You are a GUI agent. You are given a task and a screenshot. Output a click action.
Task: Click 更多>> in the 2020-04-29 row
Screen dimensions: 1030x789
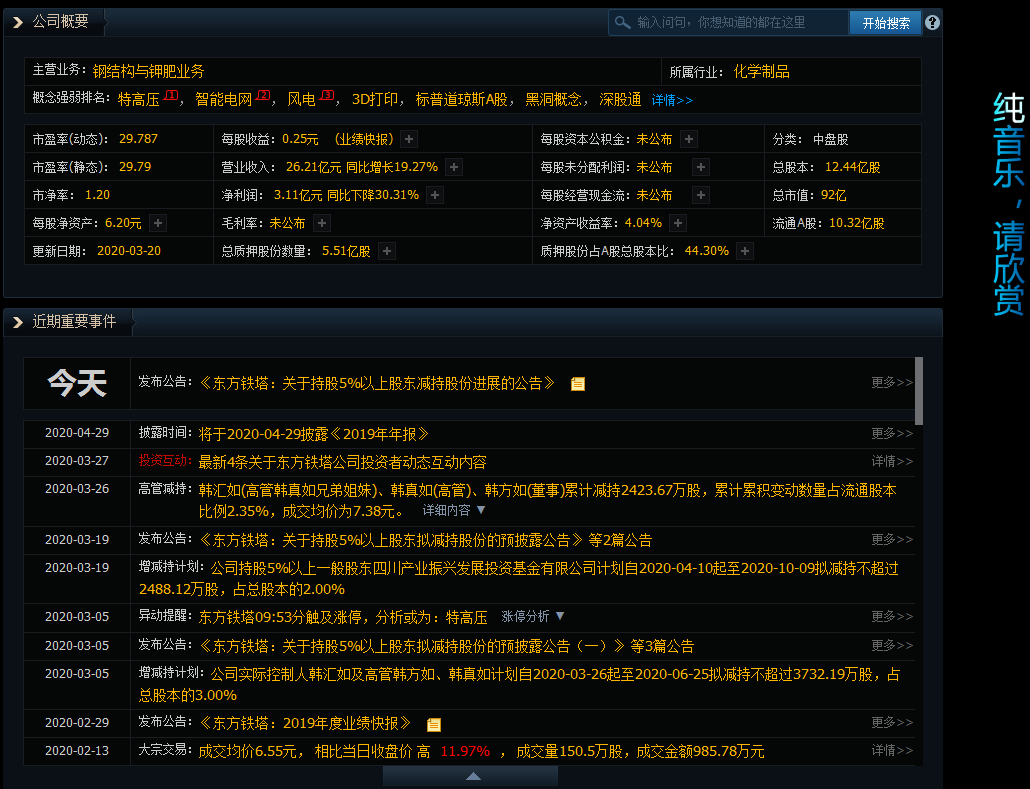(892, 434)
